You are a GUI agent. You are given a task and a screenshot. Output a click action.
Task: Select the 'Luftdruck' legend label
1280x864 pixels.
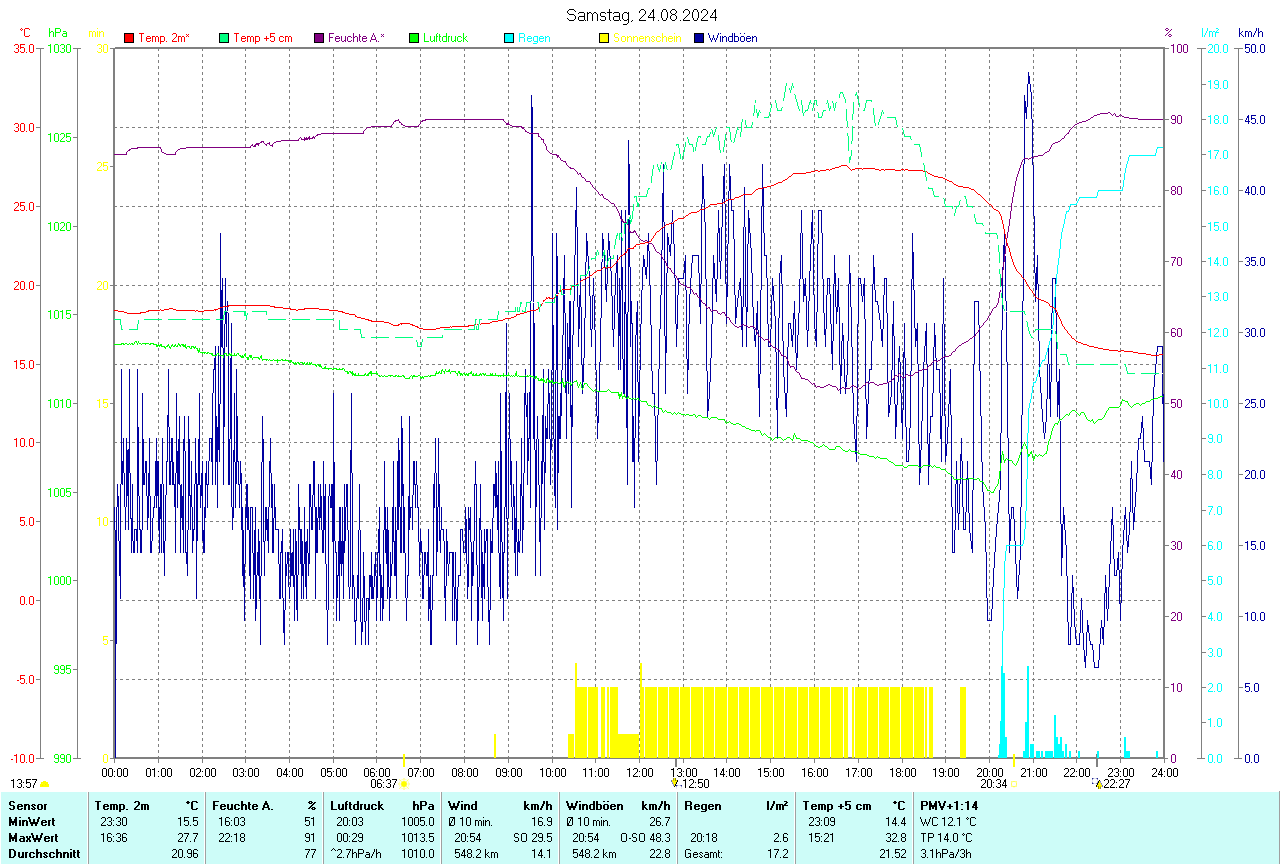click(446, 38)
